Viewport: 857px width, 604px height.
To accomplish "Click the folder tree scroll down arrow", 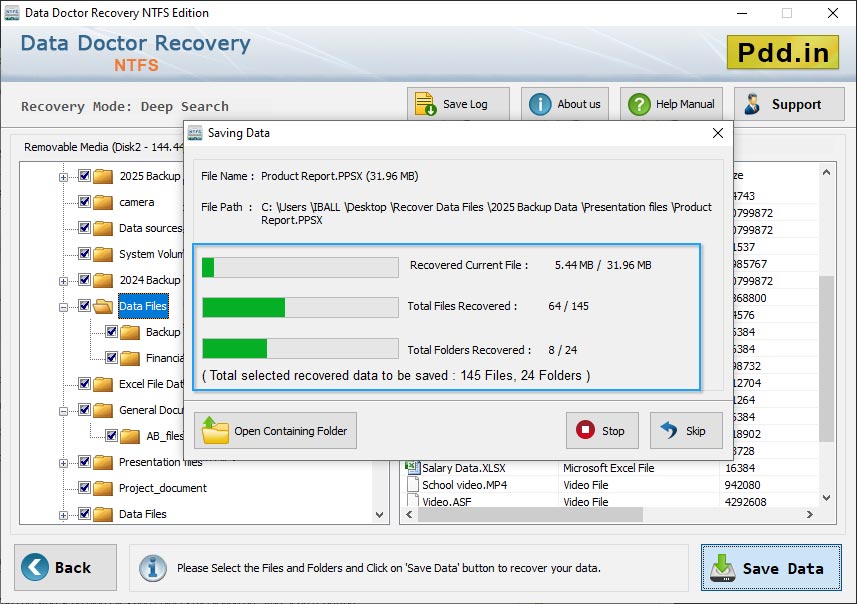I will coord(379,515).
